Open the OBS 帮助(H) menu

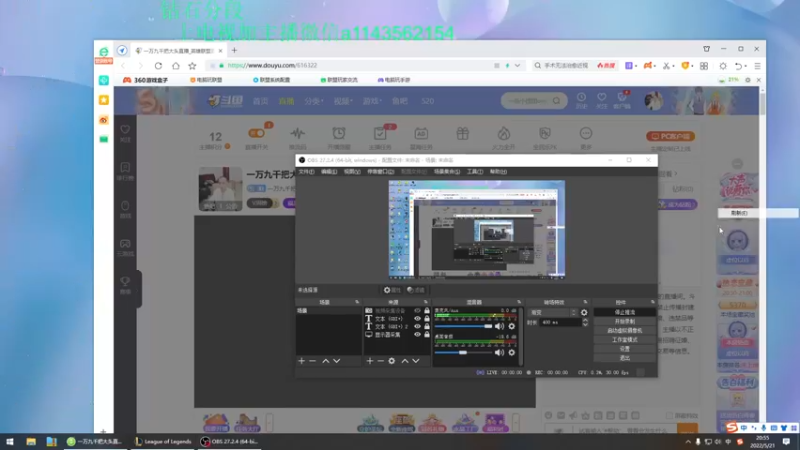pyautogui.click(x=498, y=172)
